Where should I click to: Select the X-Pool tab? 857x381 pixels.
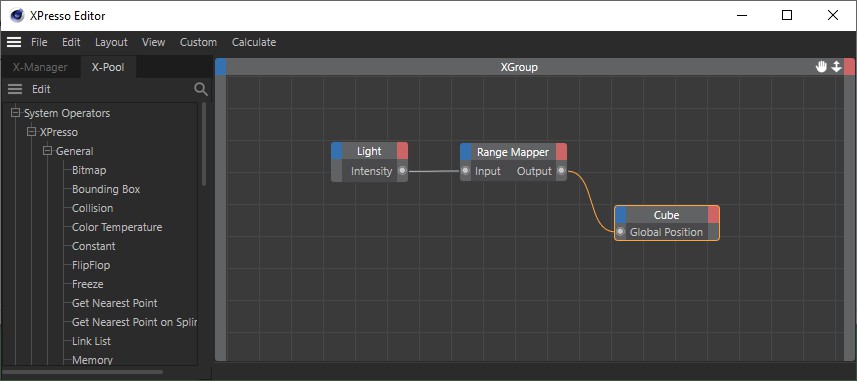pyautogui.click(x=108, y=67)
